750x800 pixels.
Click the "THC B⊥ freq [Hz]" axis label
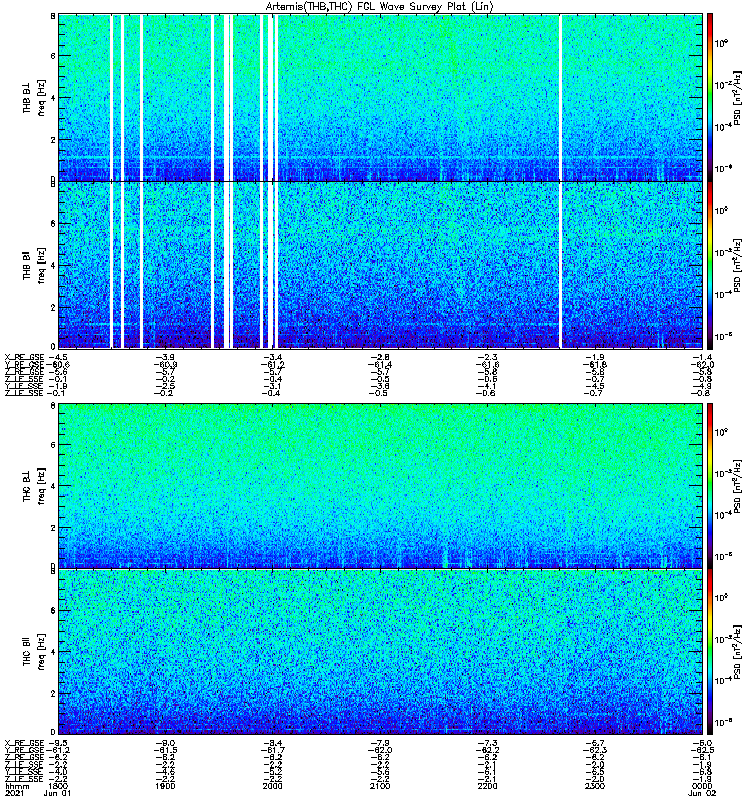point(34,485)
